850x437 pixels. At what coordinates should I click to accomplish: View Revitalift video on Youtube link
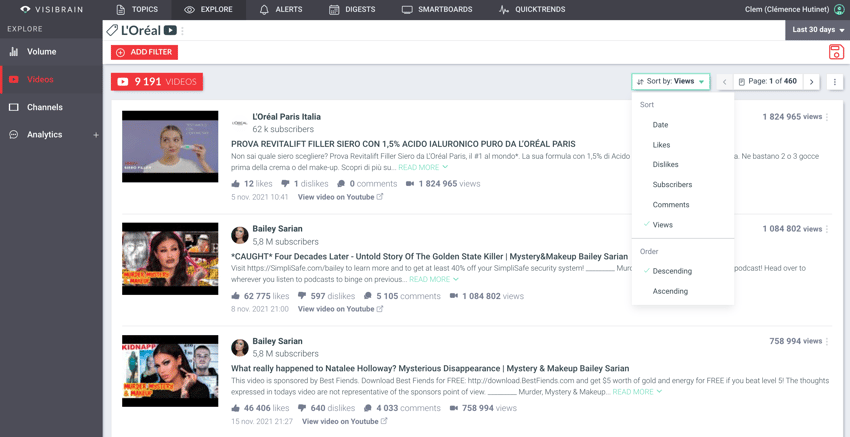pyautogui.click(x=340, y=197)
